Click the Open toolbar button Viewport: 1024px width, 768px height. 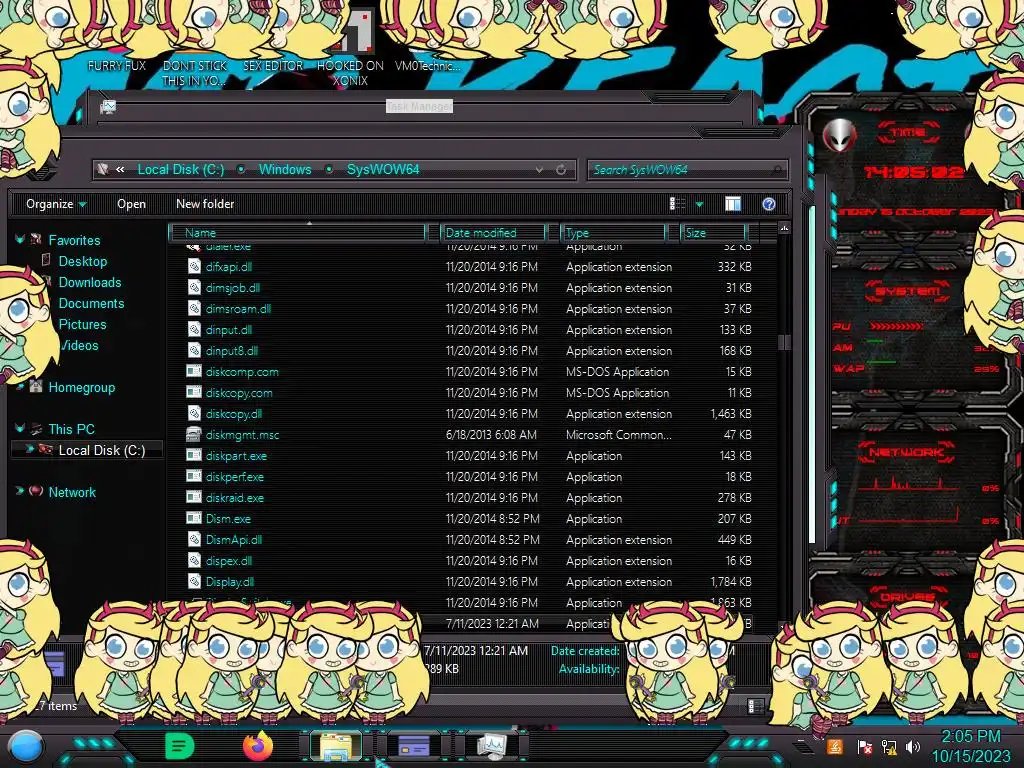click(x=131, y=204)
